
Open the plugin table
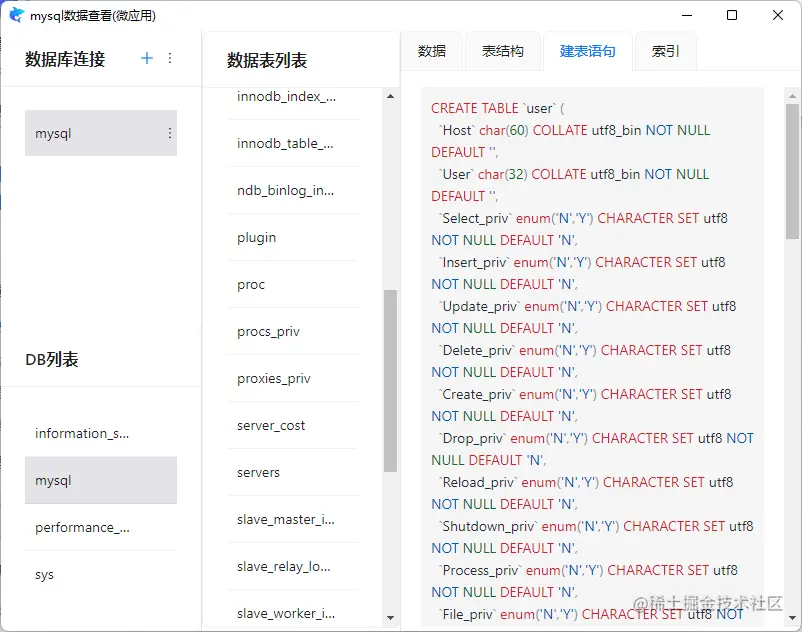(x=293, y=238)
